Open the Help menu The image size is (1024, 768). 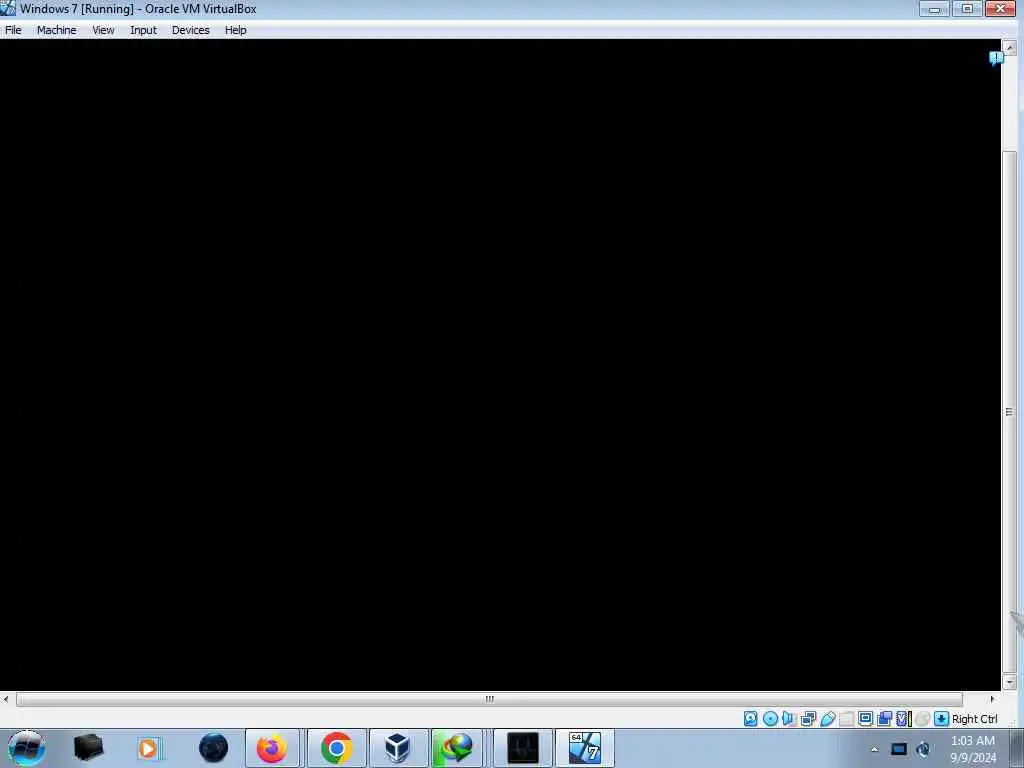click(x=236, y=30)
